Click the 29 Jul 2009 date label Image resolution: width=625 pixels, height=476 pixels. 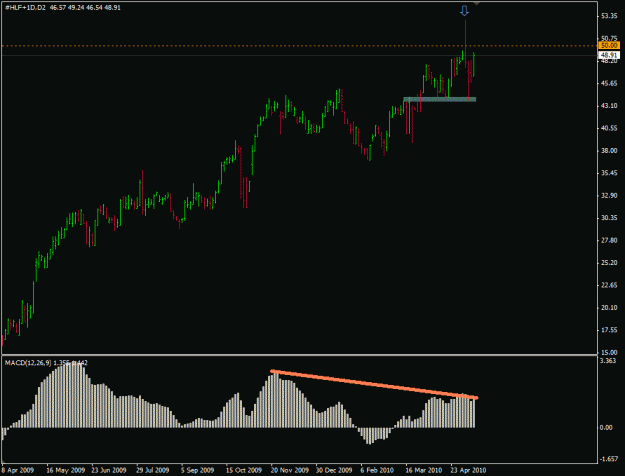(153, 470)
